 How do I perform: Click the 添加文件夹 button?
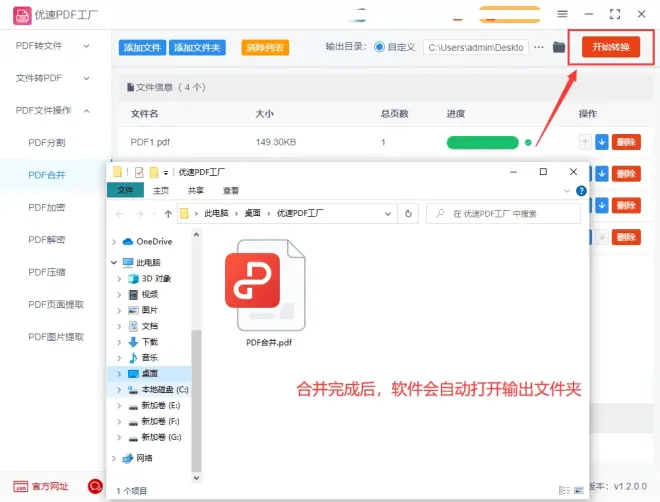point(197,48)
